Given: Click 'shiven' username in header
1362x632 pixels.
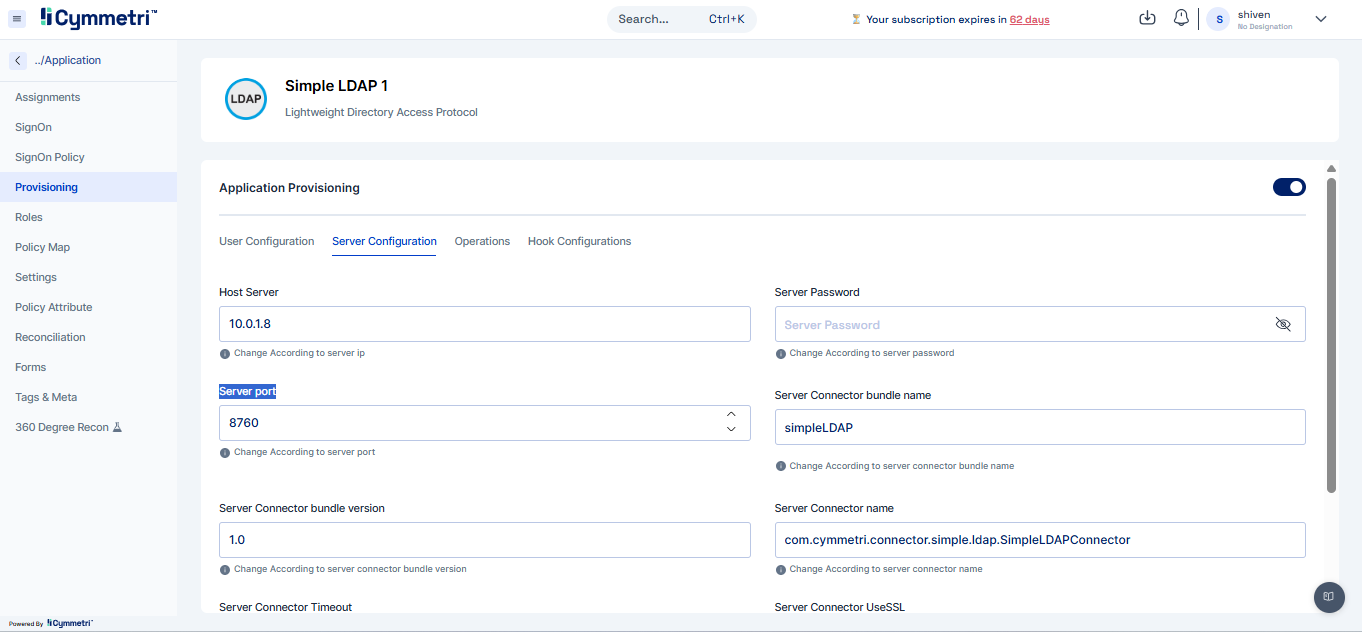Looking at the screenshot, I should (x=1254, y=15).
